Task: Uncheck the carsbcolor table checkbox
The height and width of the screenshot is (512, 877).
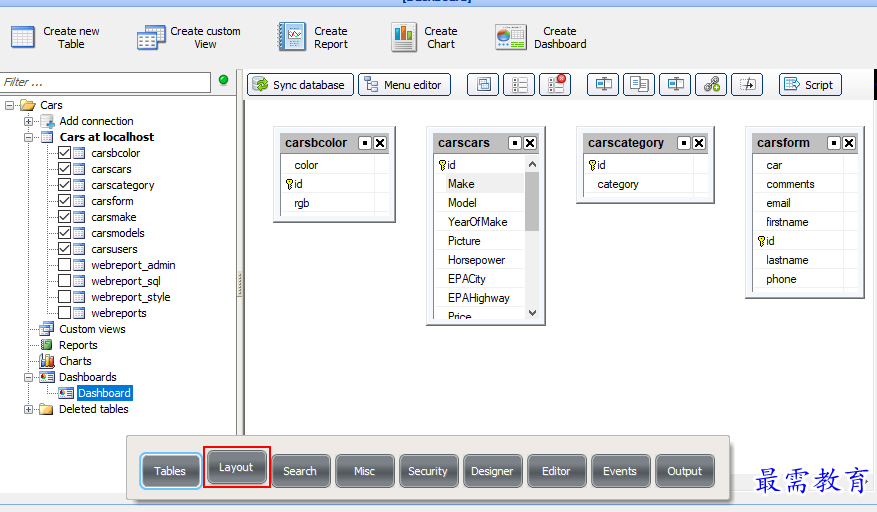Action: (64, 153)
